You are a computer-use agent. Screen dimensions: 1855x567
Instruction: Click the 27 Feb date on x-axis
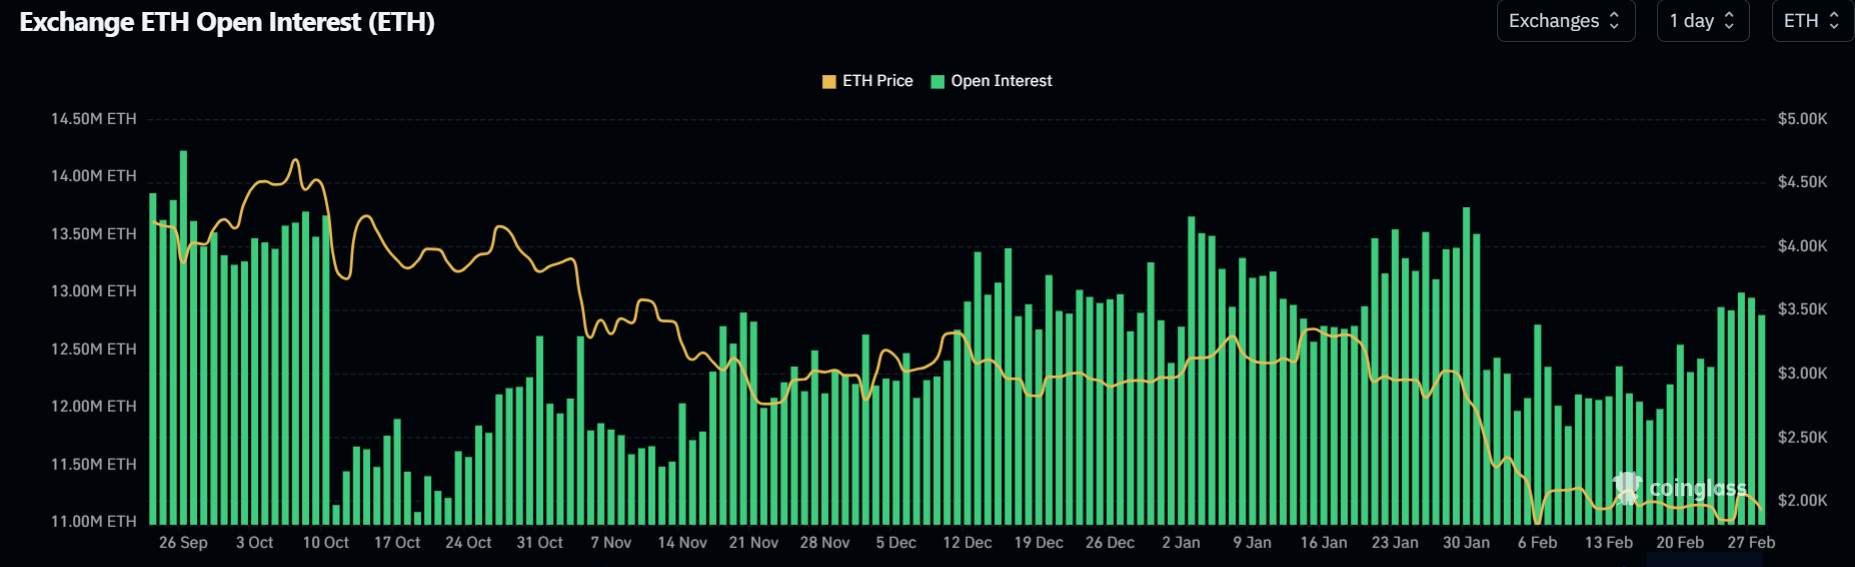(x=1751, y=542)
